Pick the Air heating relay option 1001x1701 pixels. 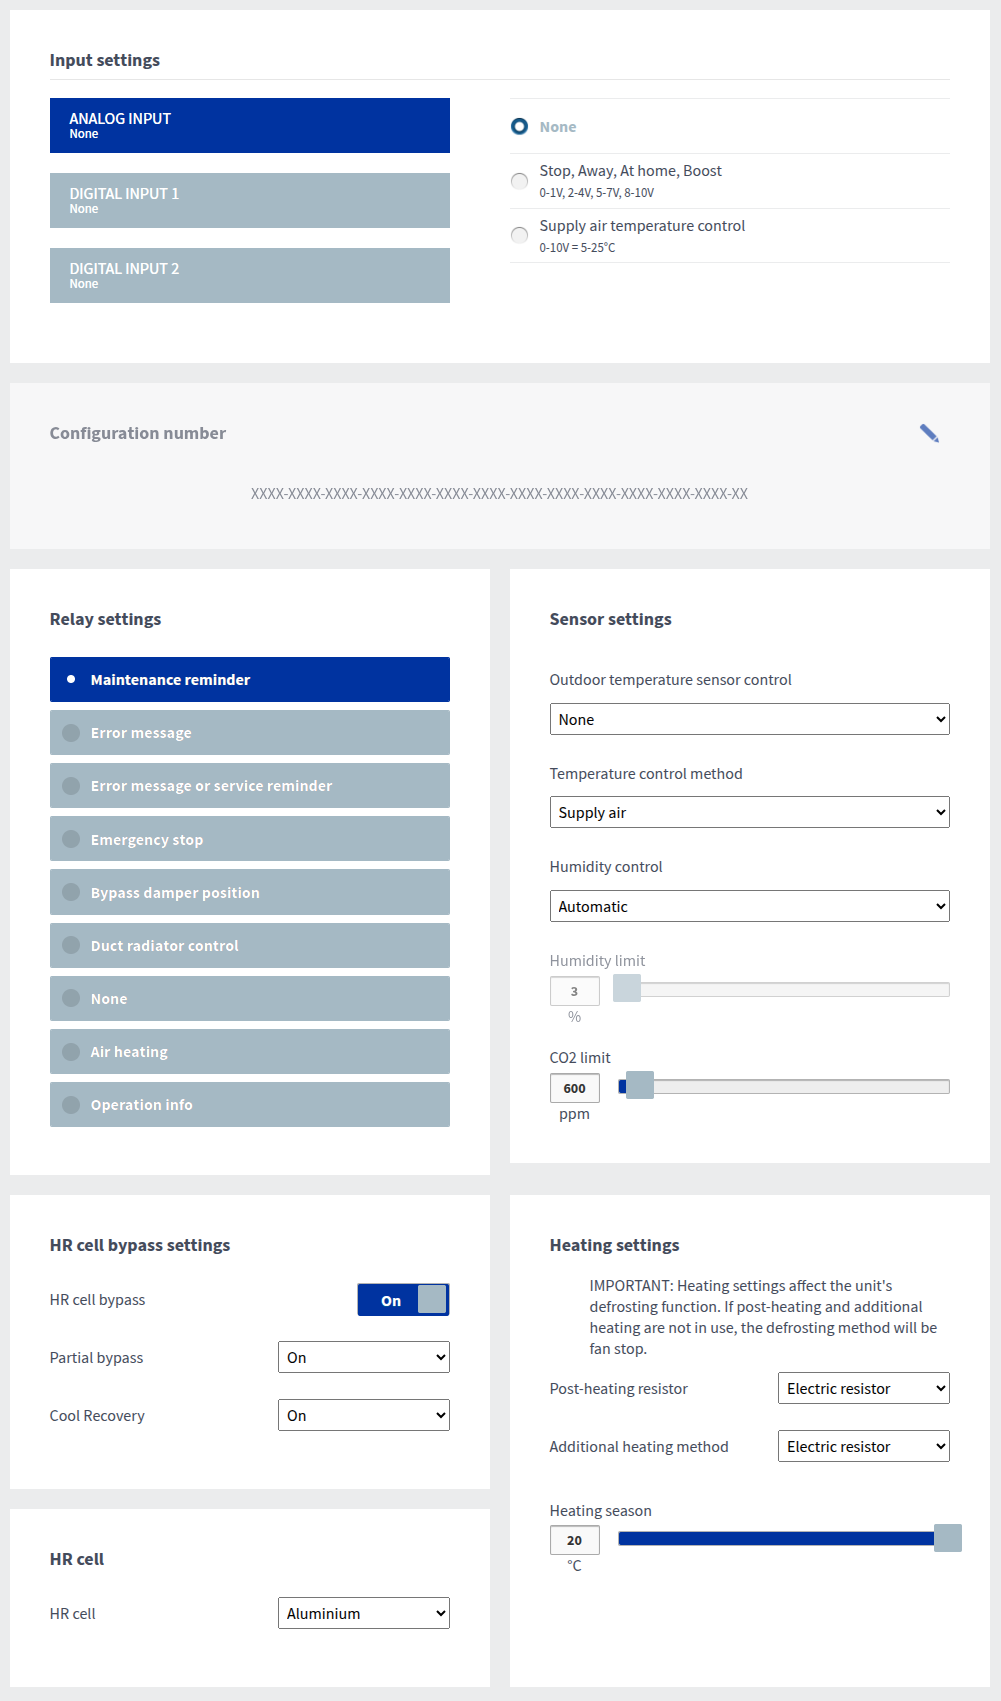(x=249, y=1051)
